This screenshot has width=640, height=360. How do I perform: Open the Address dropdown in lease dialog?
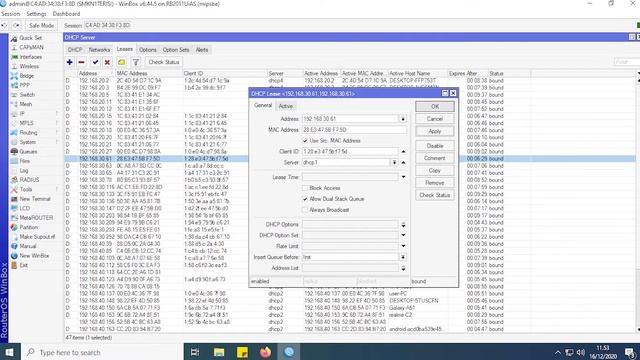click(x=403, y=119)
